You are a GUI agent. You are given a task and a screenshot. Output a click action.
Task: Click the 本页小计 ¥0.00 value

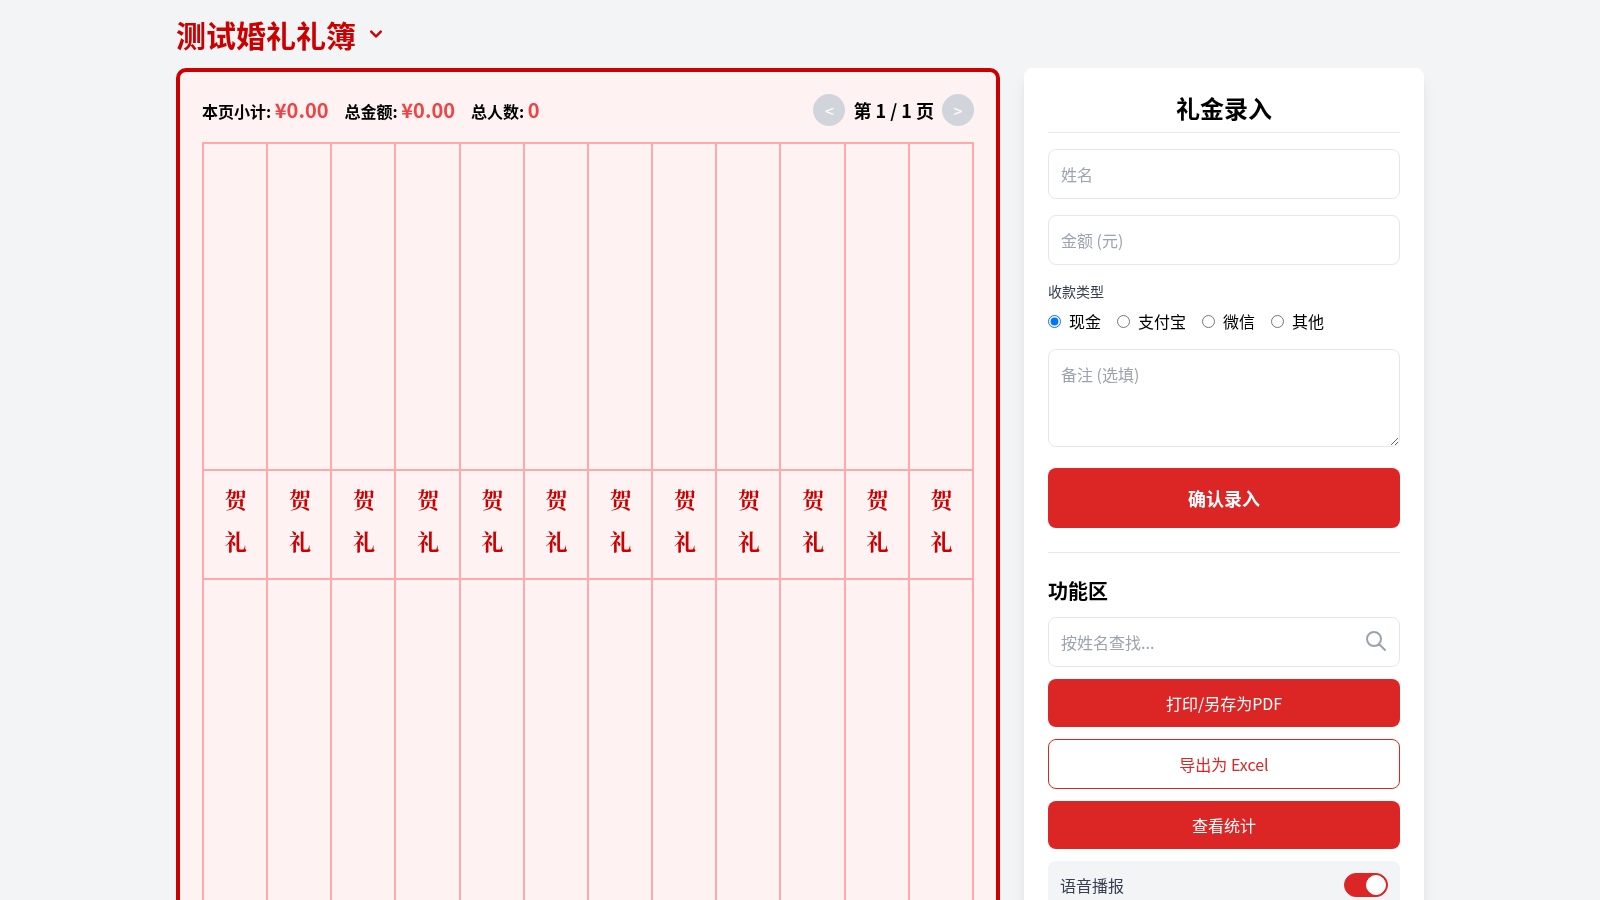click(302, 111)
